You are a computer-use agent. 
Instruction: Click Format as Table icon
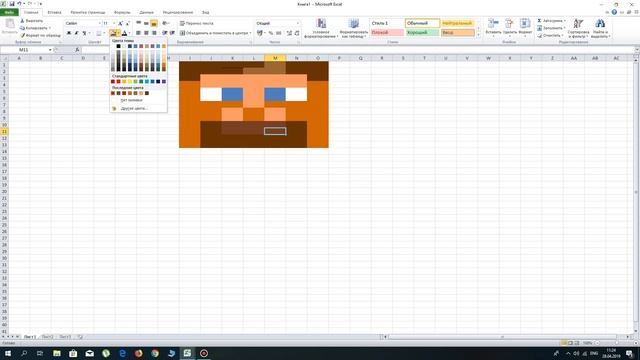coord(354,24)
